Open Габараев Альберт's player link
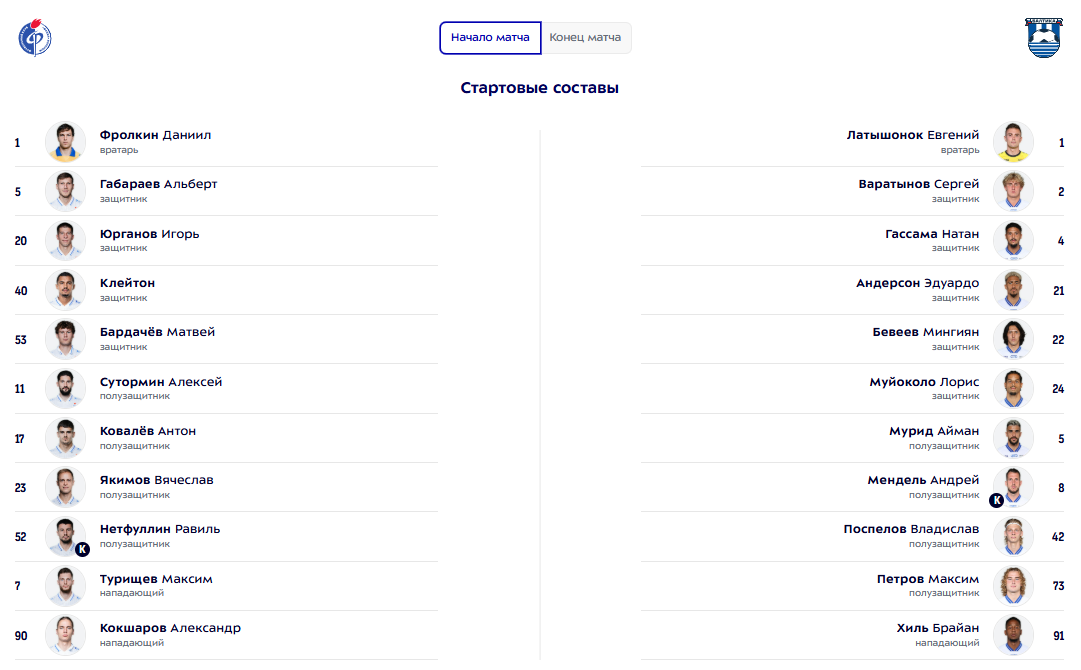Screen dimensions: 1081x670 point(159,184)
